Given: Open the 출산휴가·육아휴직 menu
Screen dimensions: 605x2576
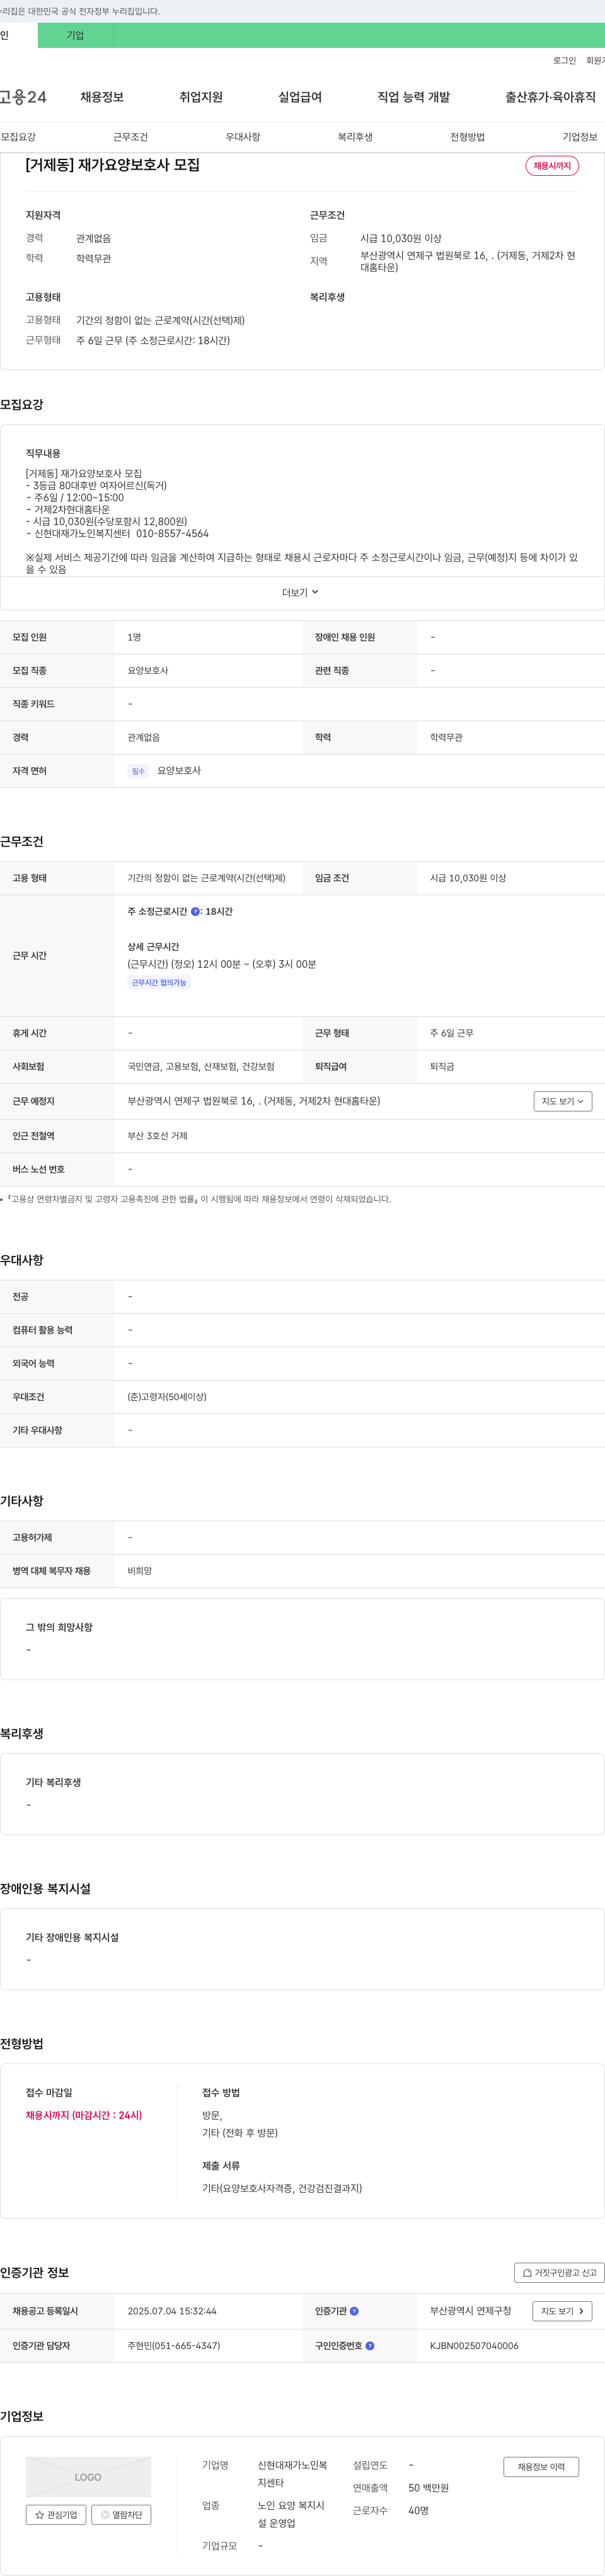Looking at the screenshot, I should point(550,97).
